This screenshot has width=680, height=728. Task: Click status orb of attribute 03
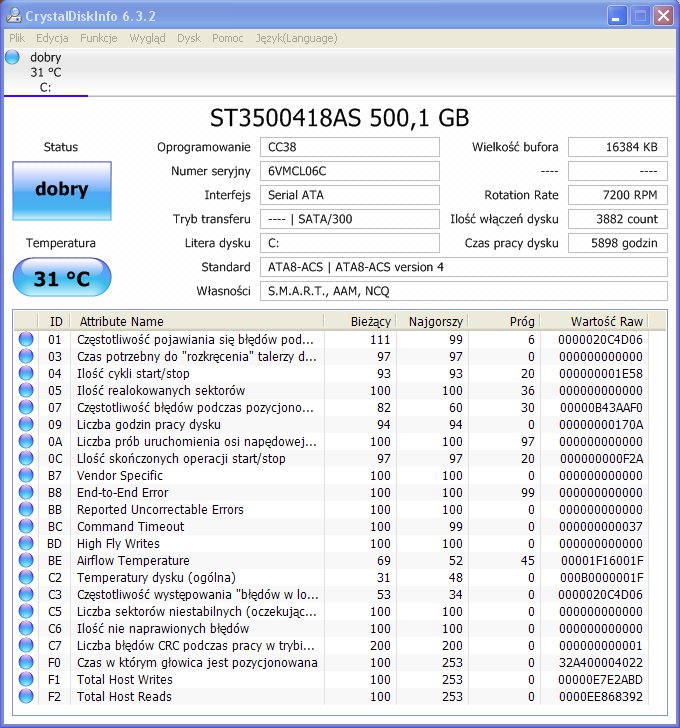tap(26, 356)
